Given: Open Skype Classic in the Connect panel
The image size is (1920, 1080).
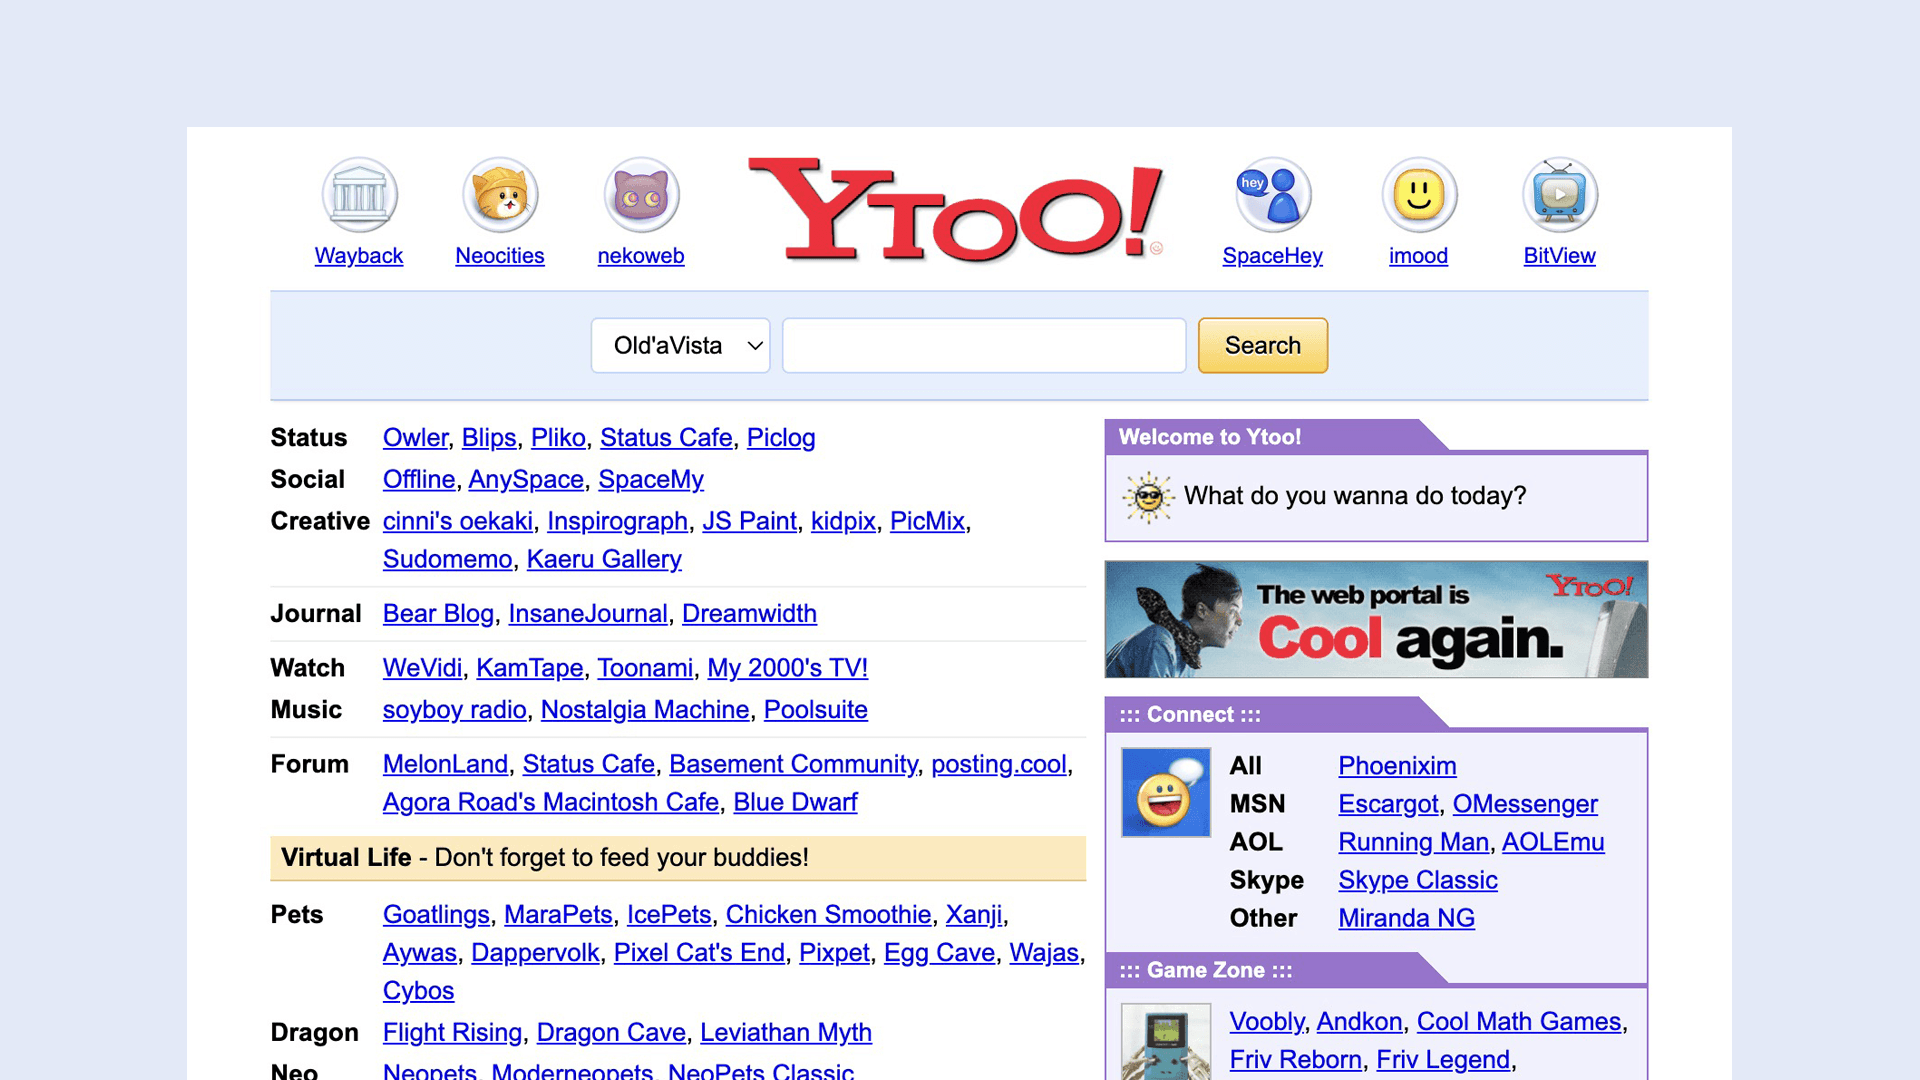Looking at the screenshot, I should (x=1417, y=880).
